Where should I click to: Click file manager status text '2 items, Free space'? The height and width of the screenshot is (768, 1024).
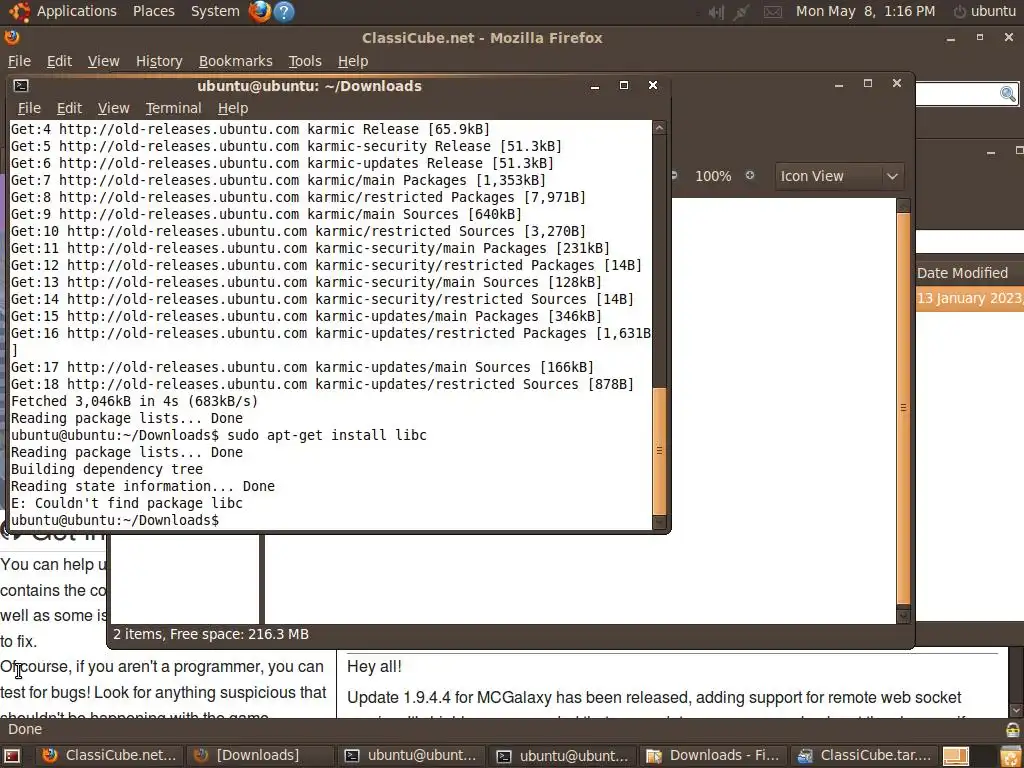[x=211, y=634]
